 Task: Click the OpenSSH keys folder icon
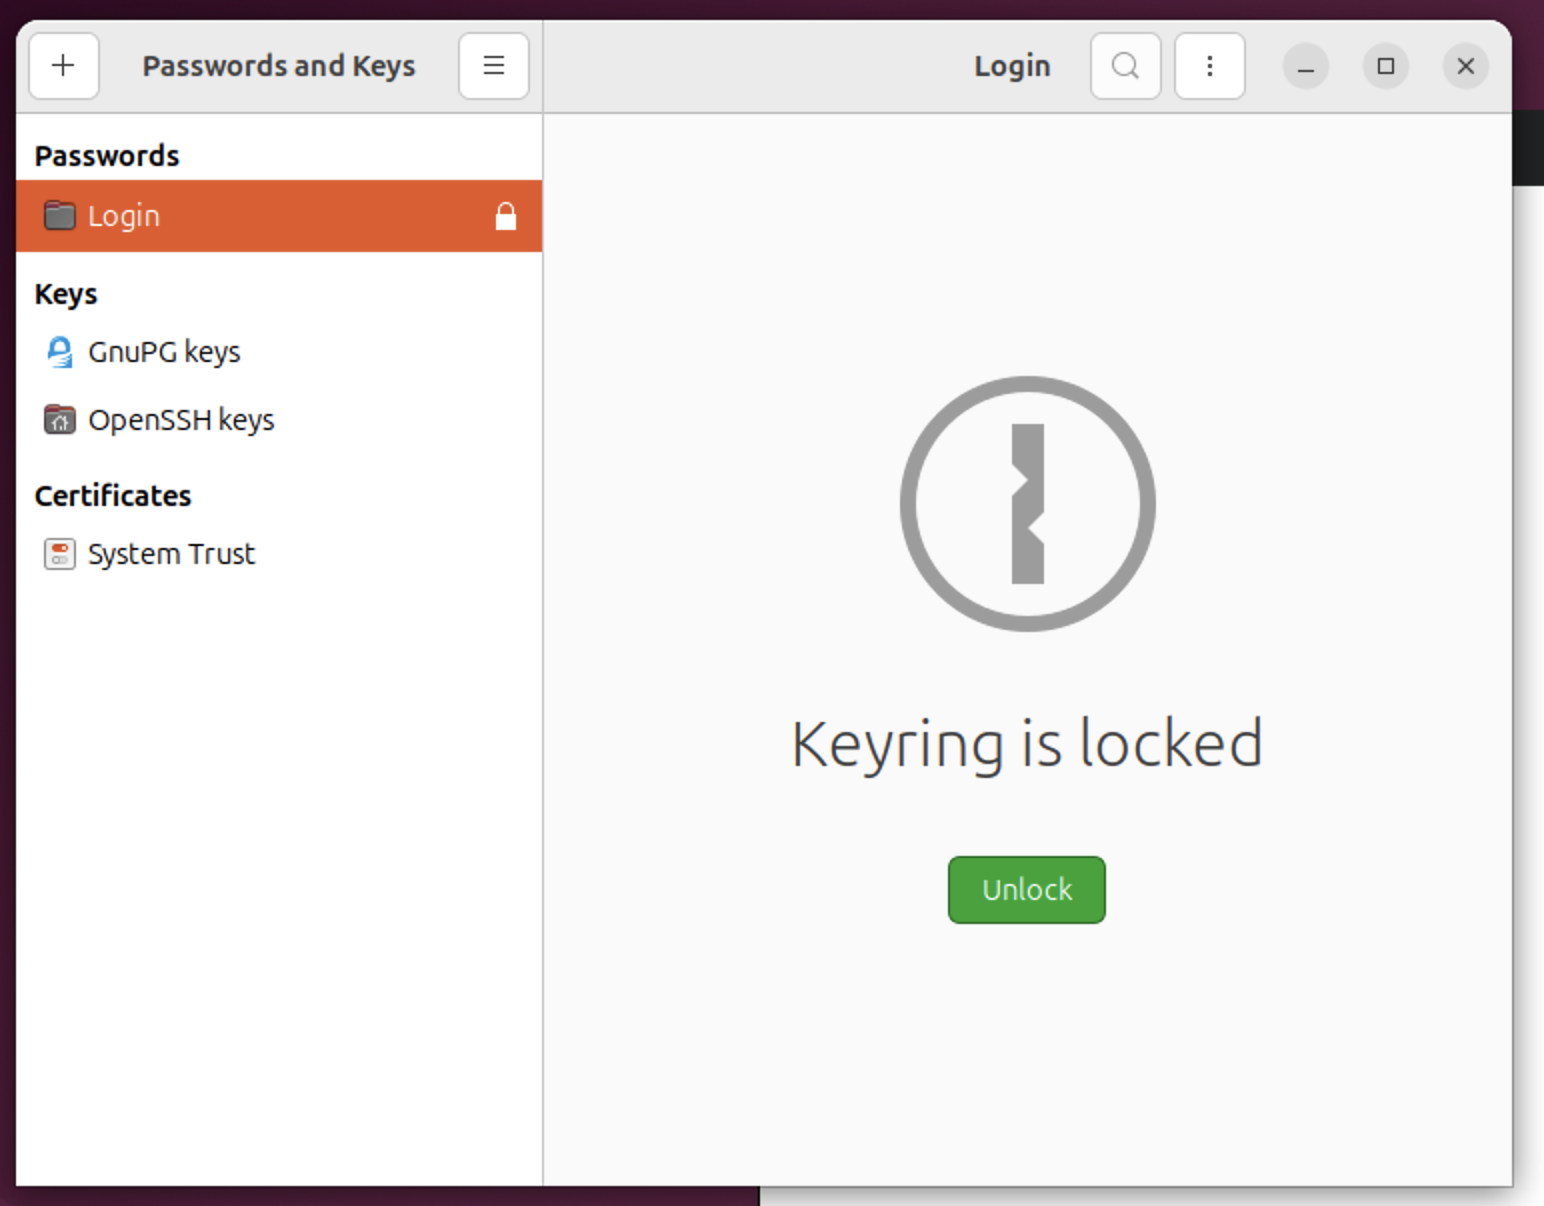[x=59, y=420]
